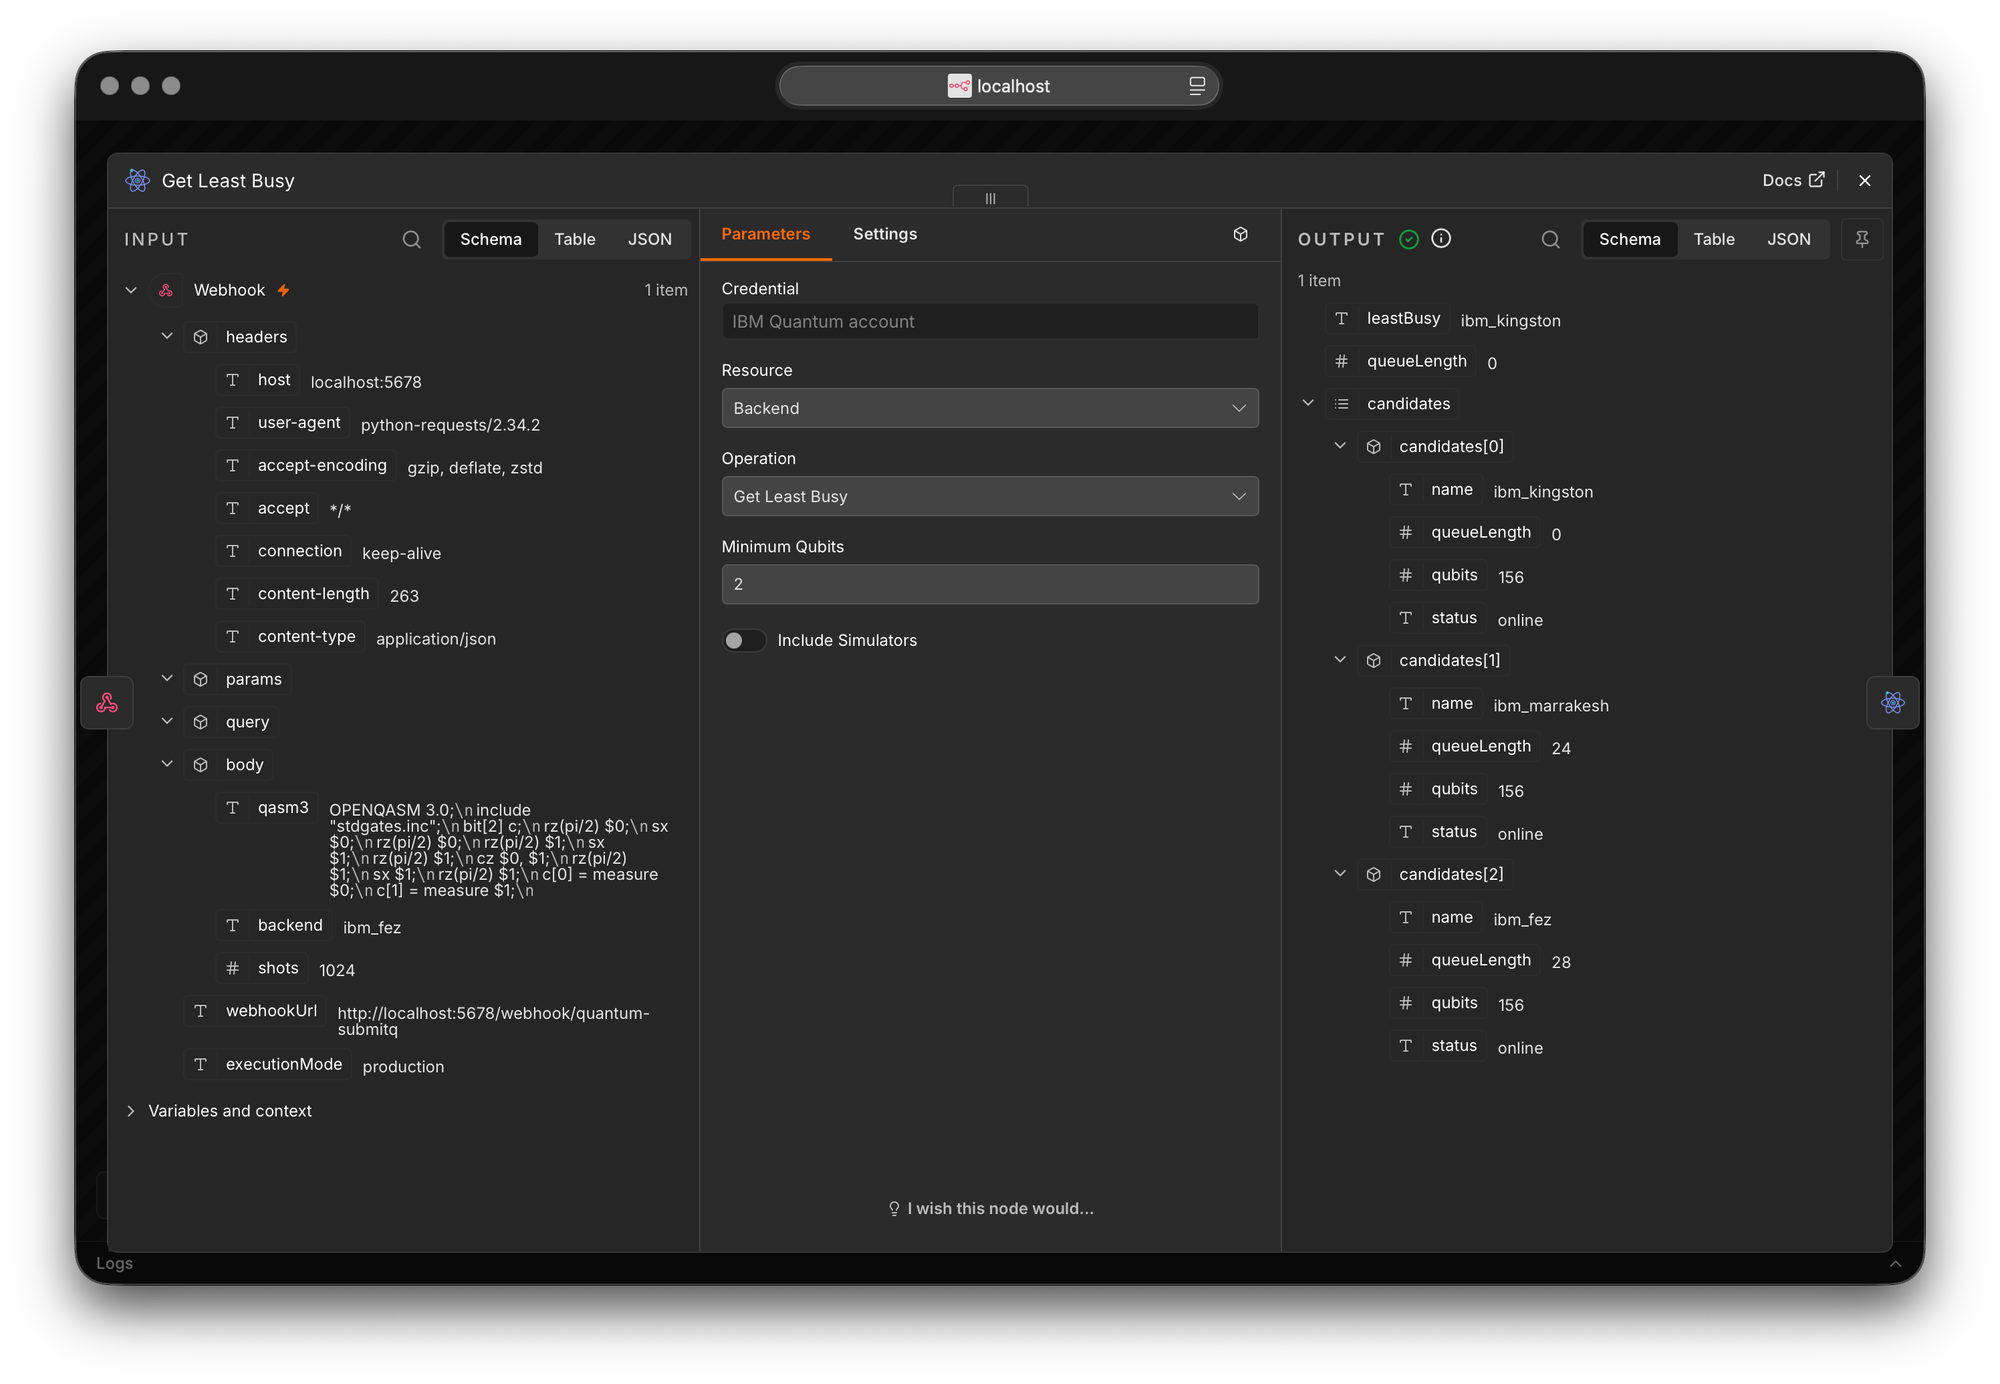
Task: Select output Table view
Action: click(1714, 239)
